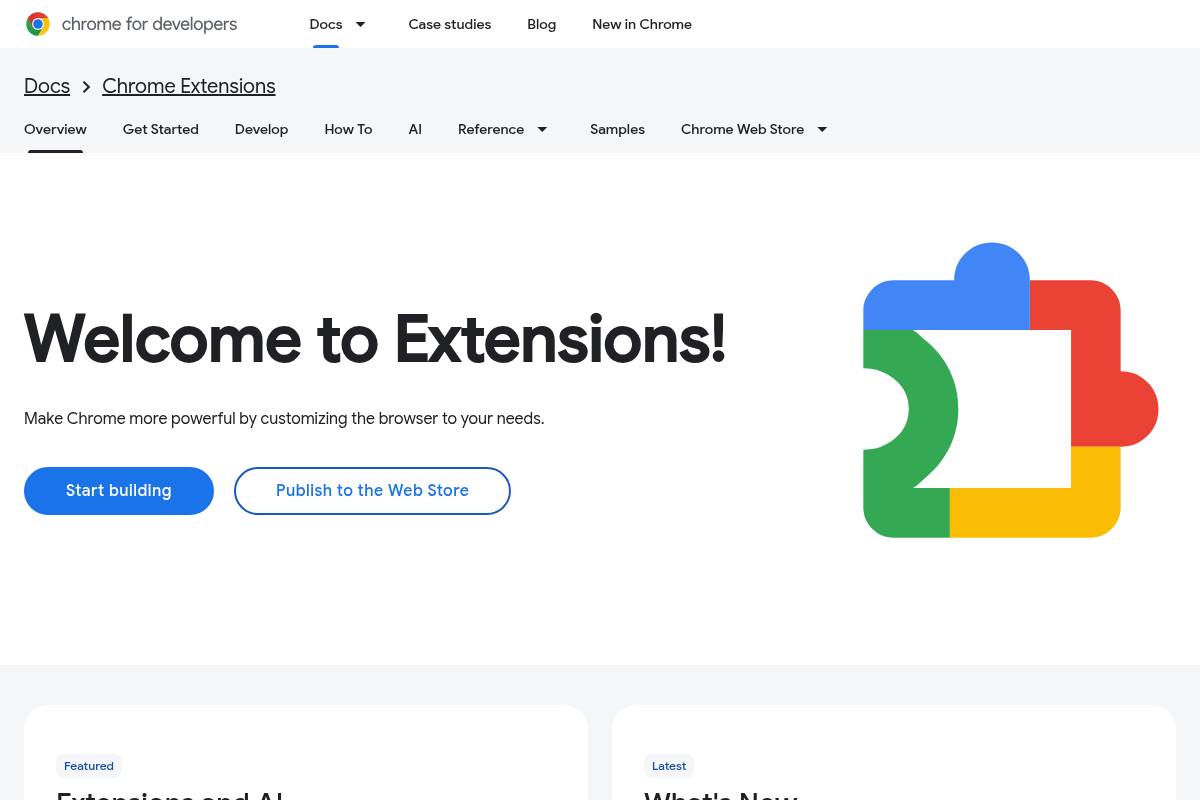Select the Overview tab

tap(55, 129)
